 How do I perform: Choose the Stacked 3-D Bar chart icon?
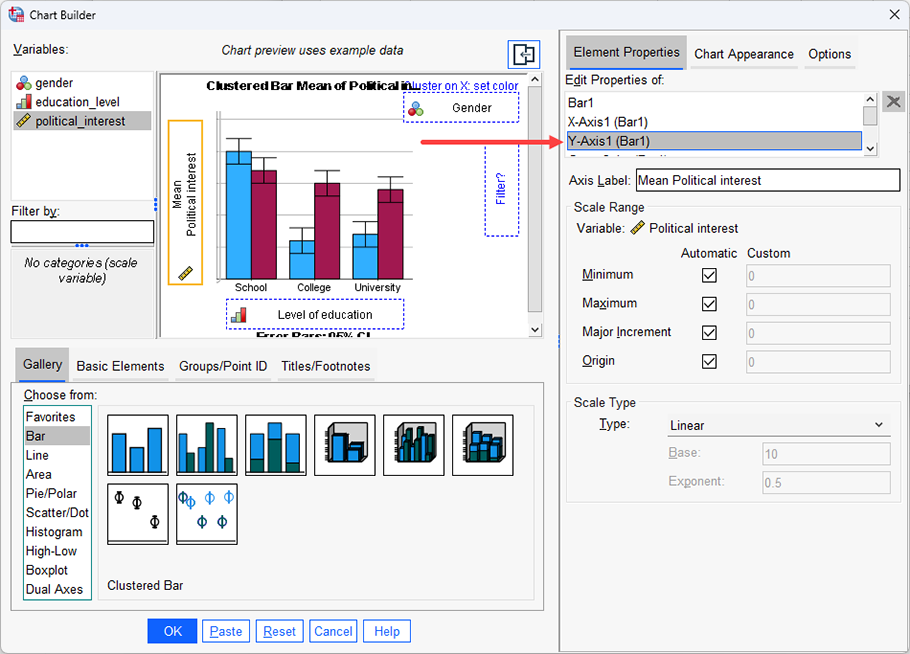483,445
